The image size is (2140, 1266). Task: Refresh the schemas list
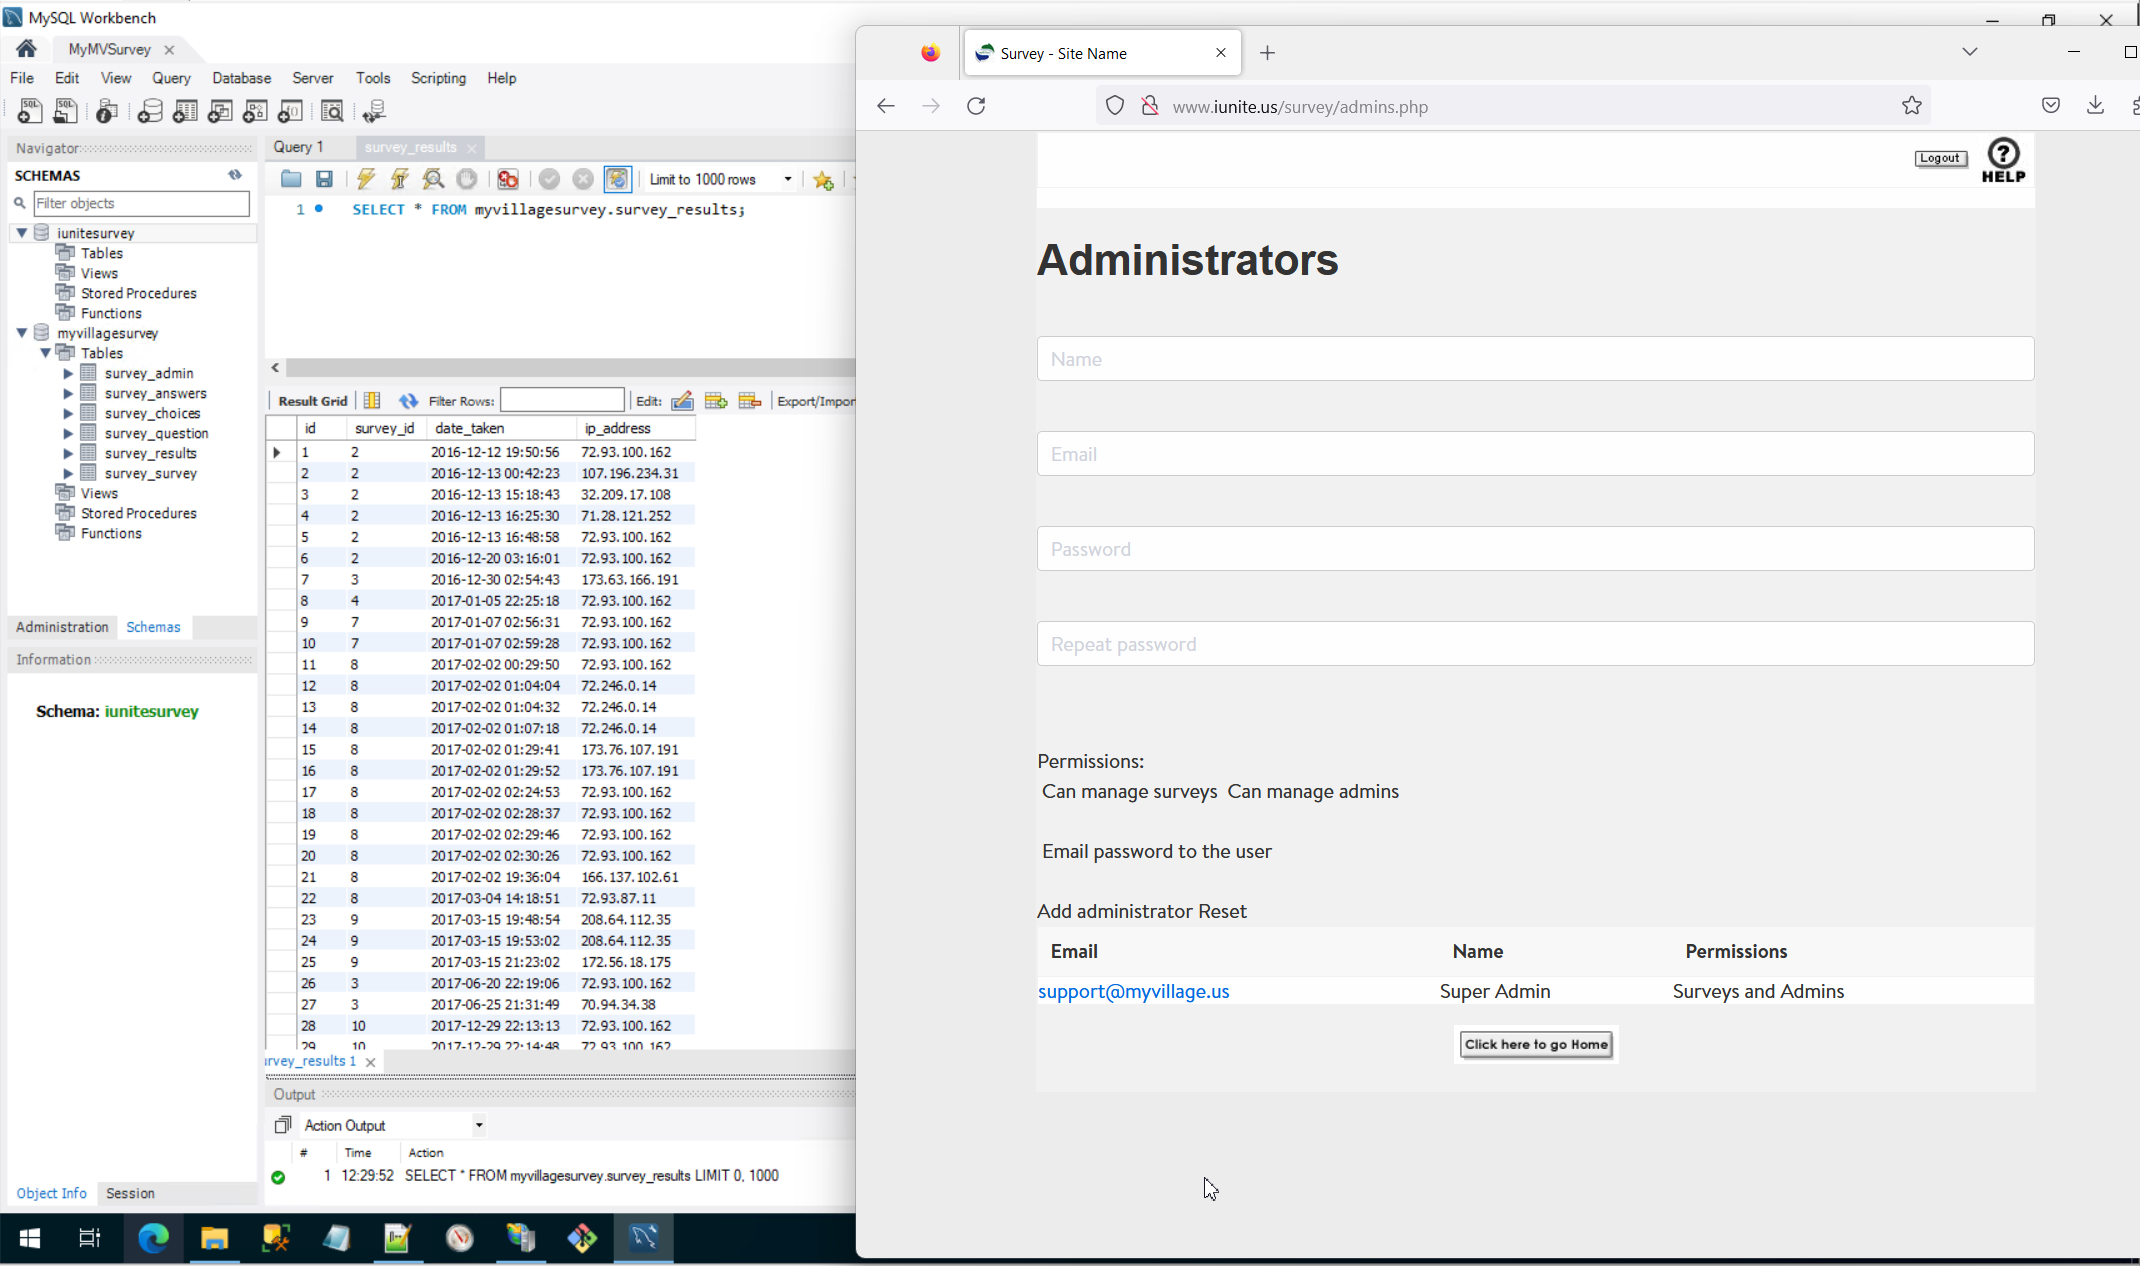(235, 175)
